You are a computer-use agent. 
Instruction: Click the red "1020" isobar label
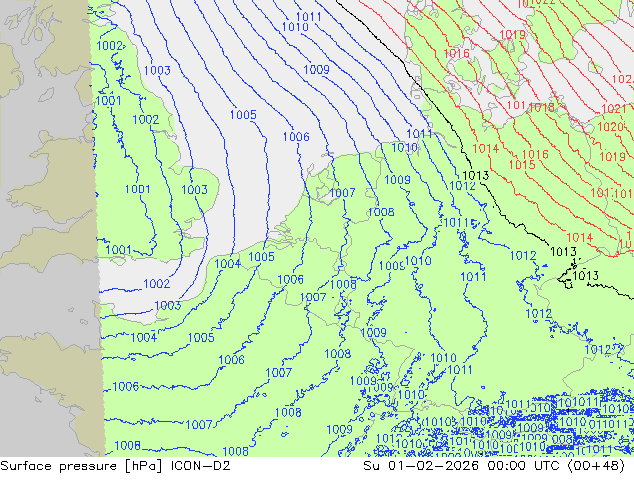611,127
